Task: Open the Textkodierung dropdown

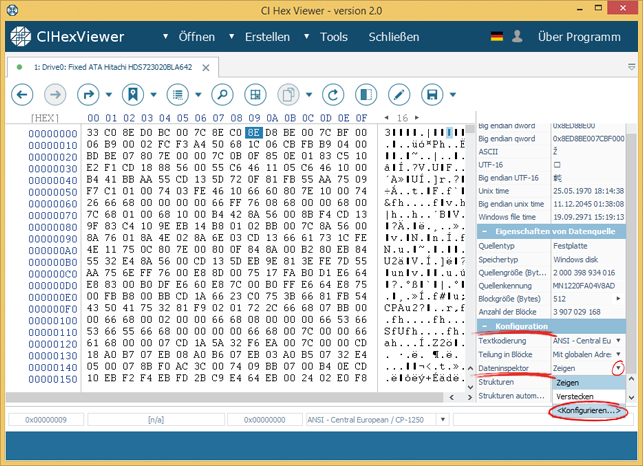Action: coord(618,341)
